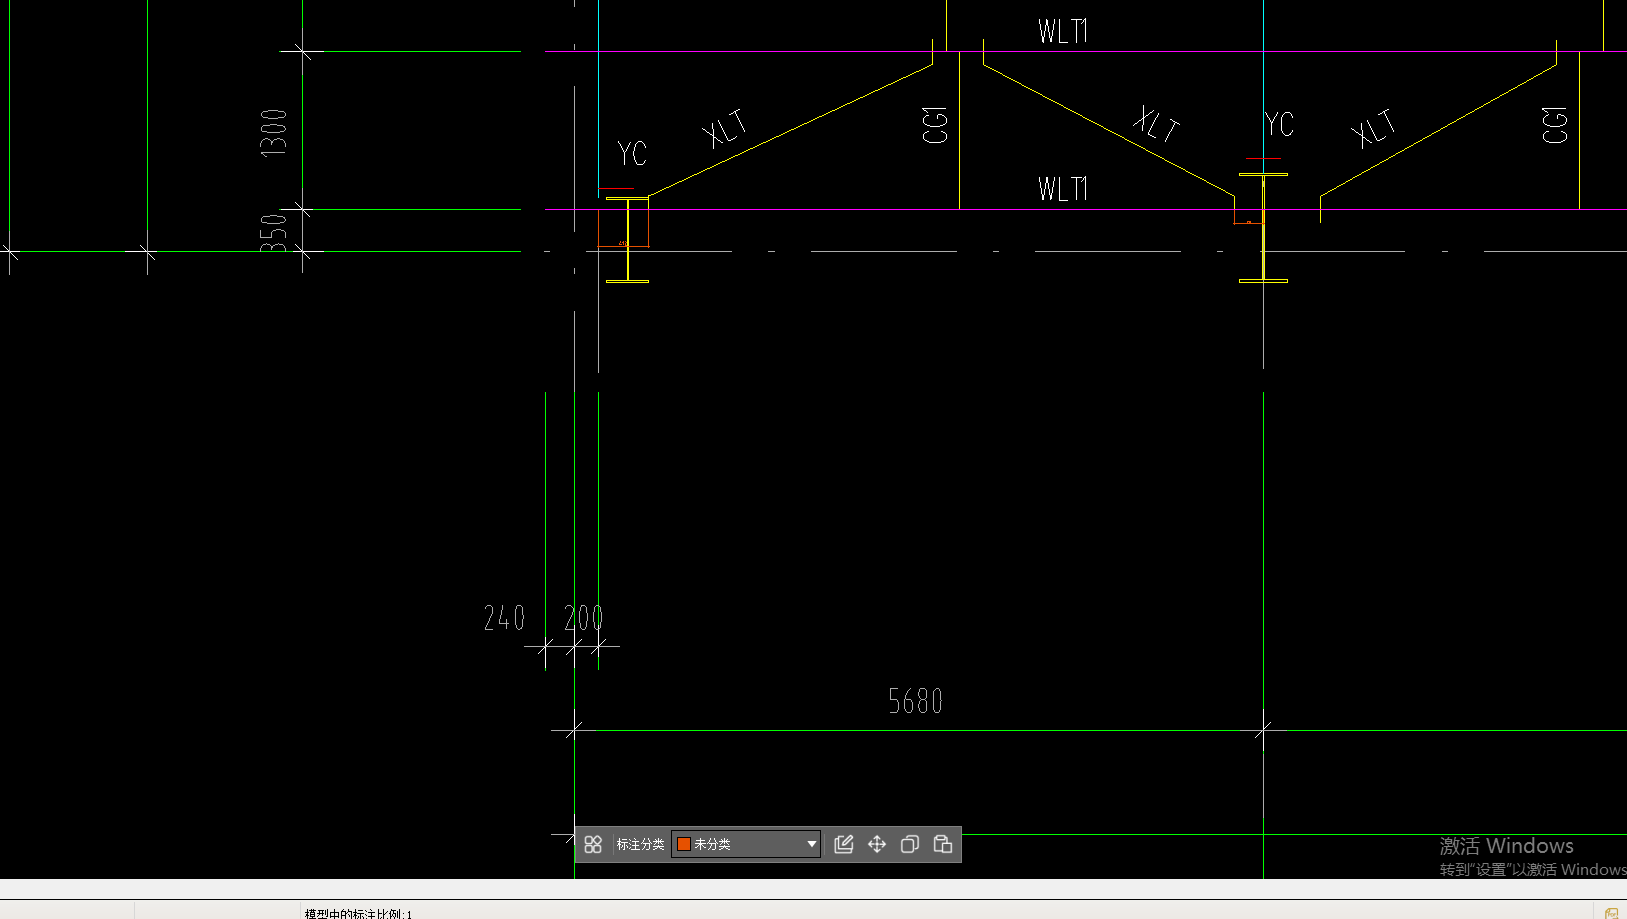Activate the move tool with four arrows

click(x=877, y=844)
